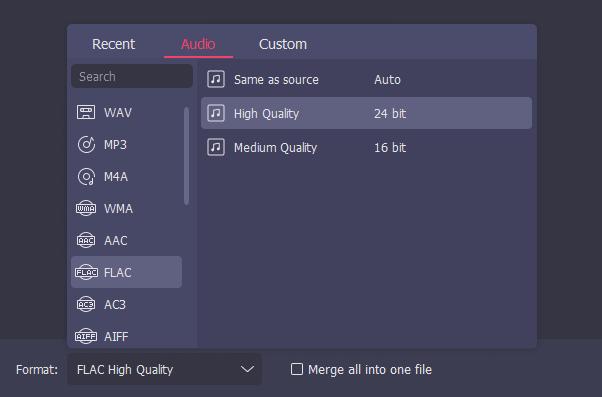The image size is (602, 397).
Task: Select the AC3 label
Action: [x=115, y=304]
